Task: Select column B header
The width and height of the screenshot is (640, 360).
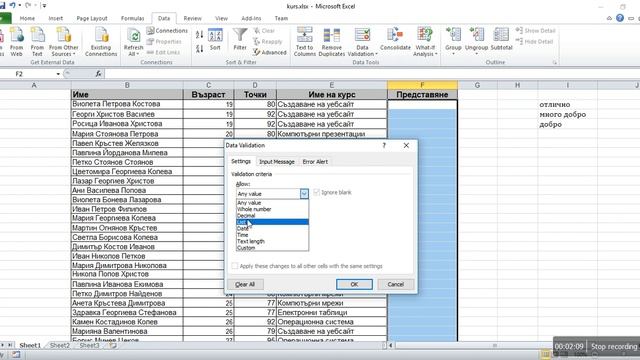Action: [127, 85]
